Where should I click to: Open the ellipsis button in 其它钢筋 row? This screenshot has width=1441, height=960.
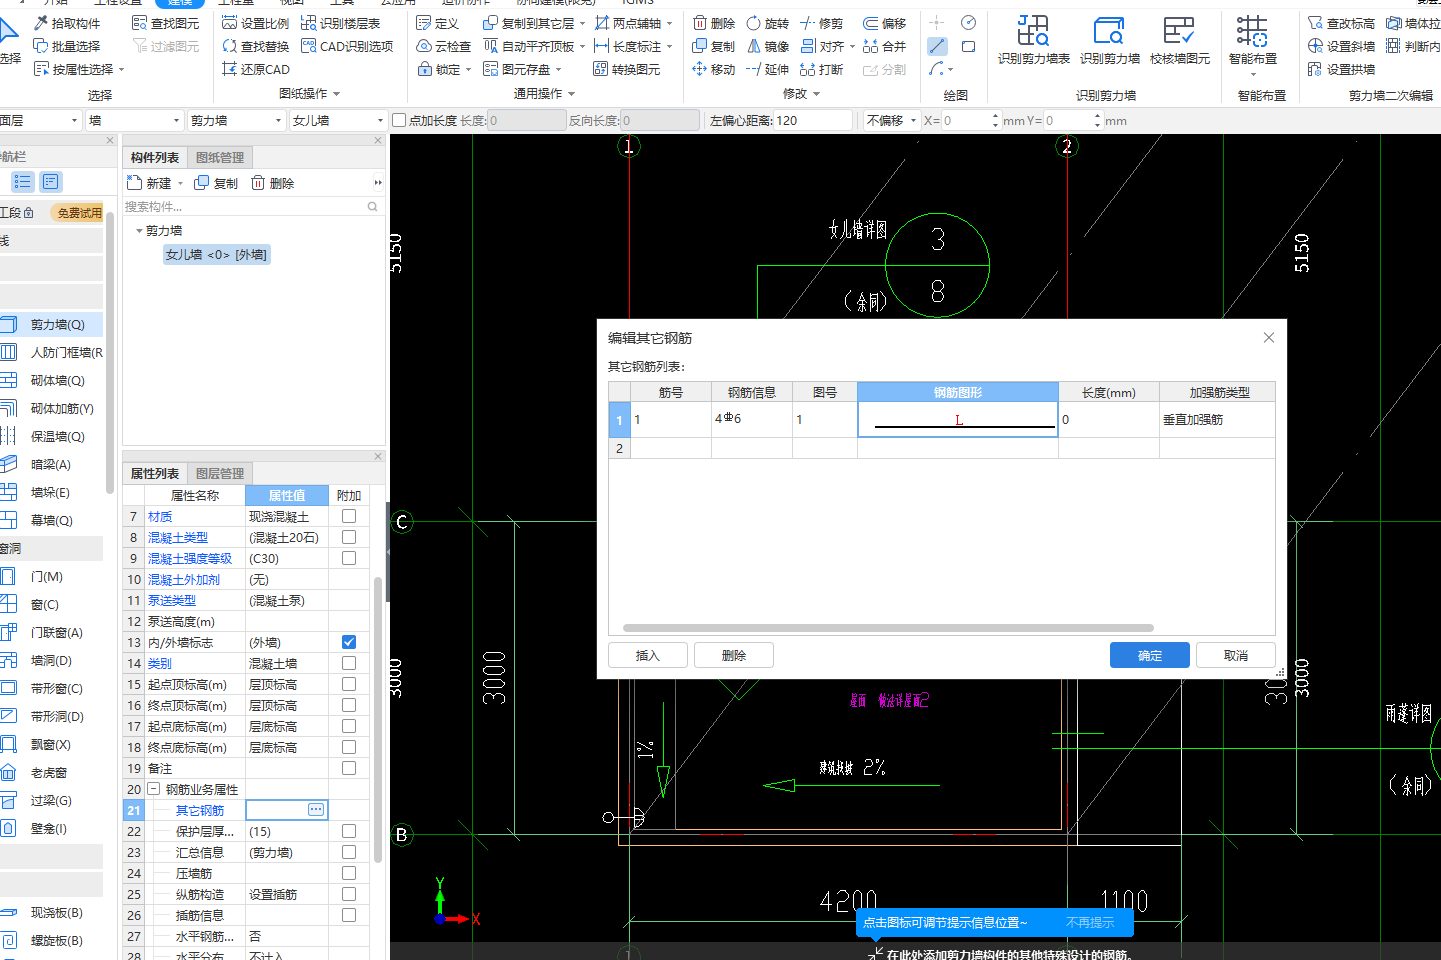click(x=316, y=810)
